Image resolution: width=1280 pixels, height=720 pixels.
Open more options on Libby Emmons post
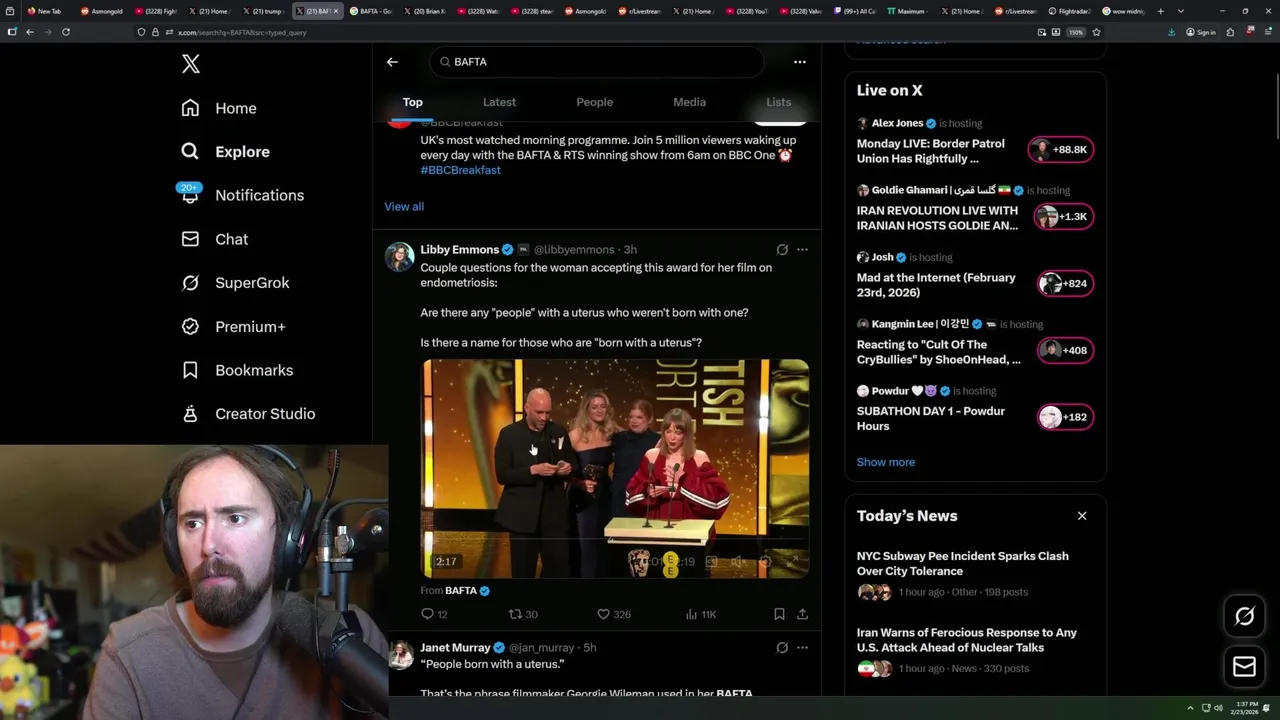(802, 250)
